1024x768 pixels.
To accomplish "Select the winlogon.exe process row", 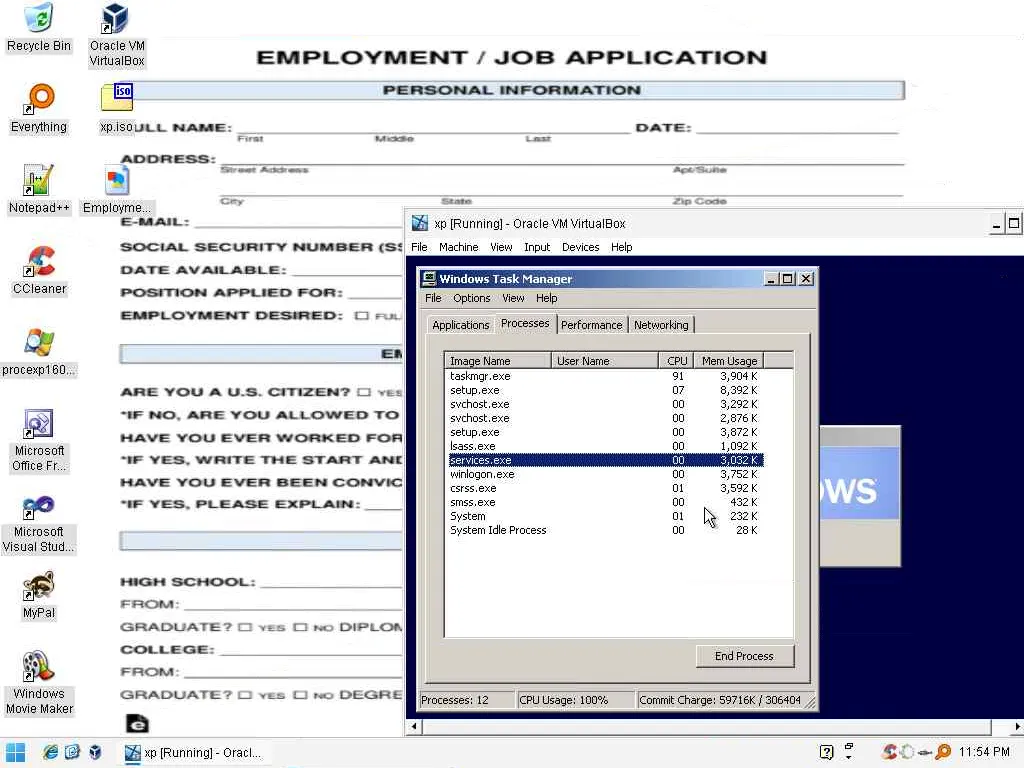I will pyautogui.click(x=605, y=474).
